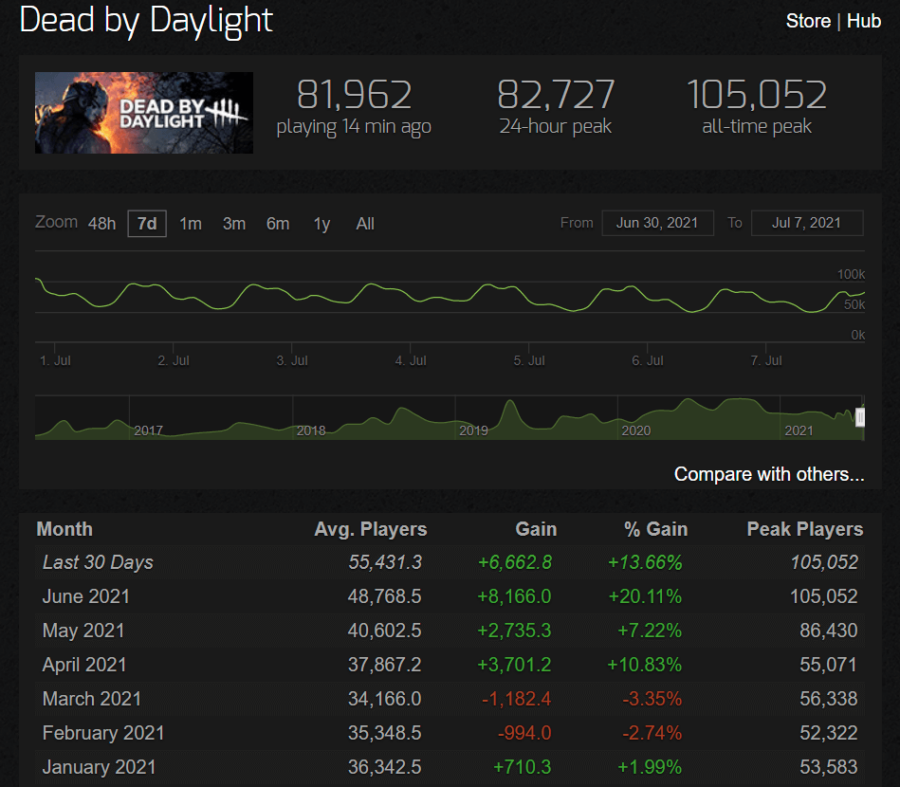
Task: Click 2018 marker in overview navigator
Action: (x=311, y=431)
